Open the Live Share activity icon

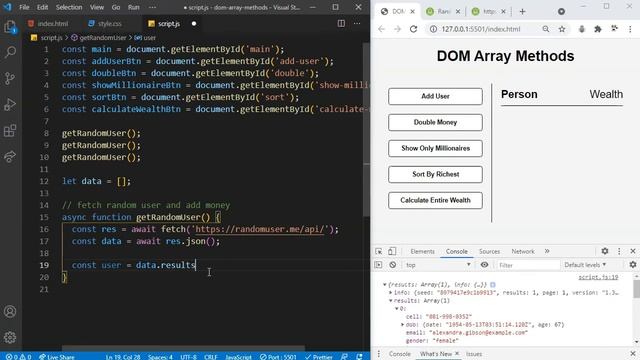point(10,157)
